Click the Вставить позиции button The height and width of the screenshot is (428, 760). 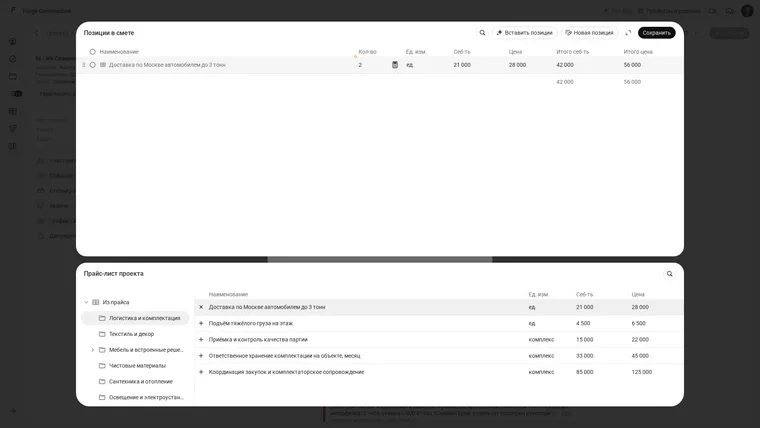524,33
